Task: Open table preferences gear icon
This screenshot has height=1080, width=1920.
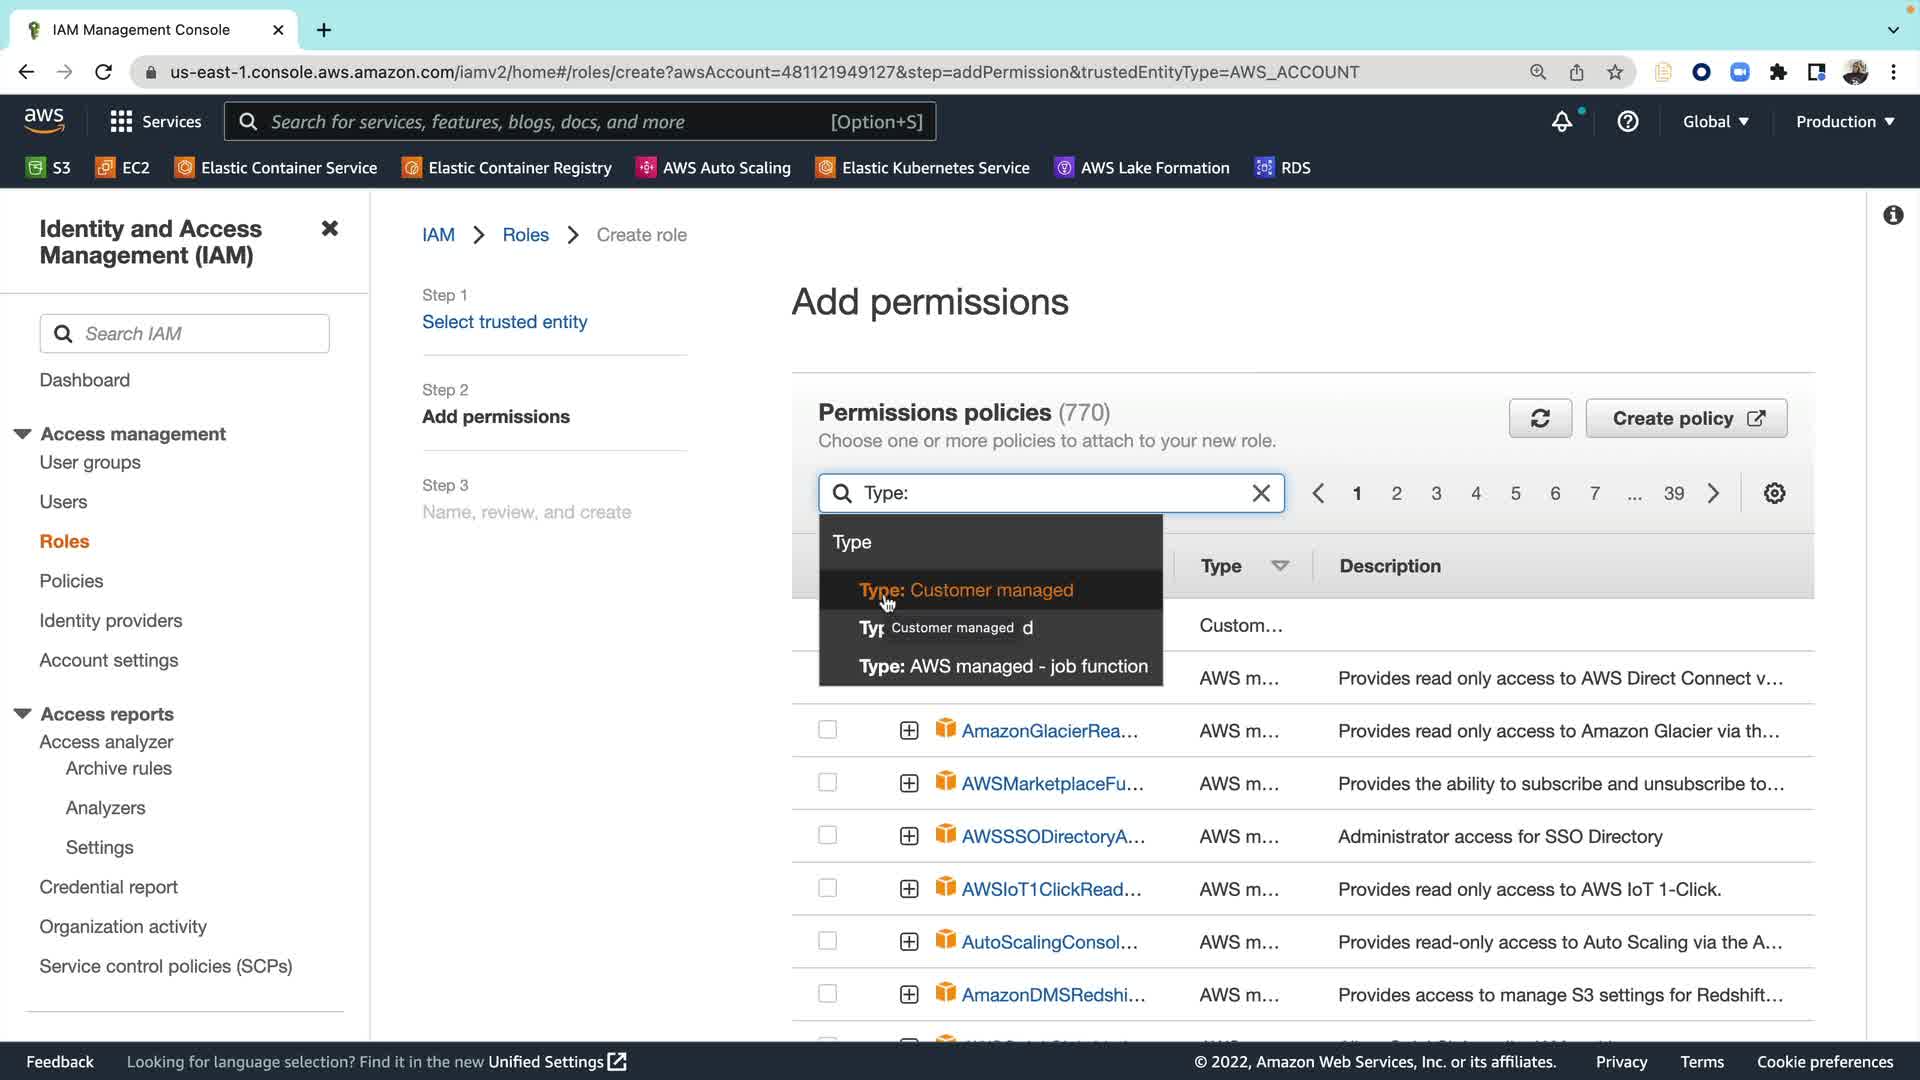Action: [1774, 493]
